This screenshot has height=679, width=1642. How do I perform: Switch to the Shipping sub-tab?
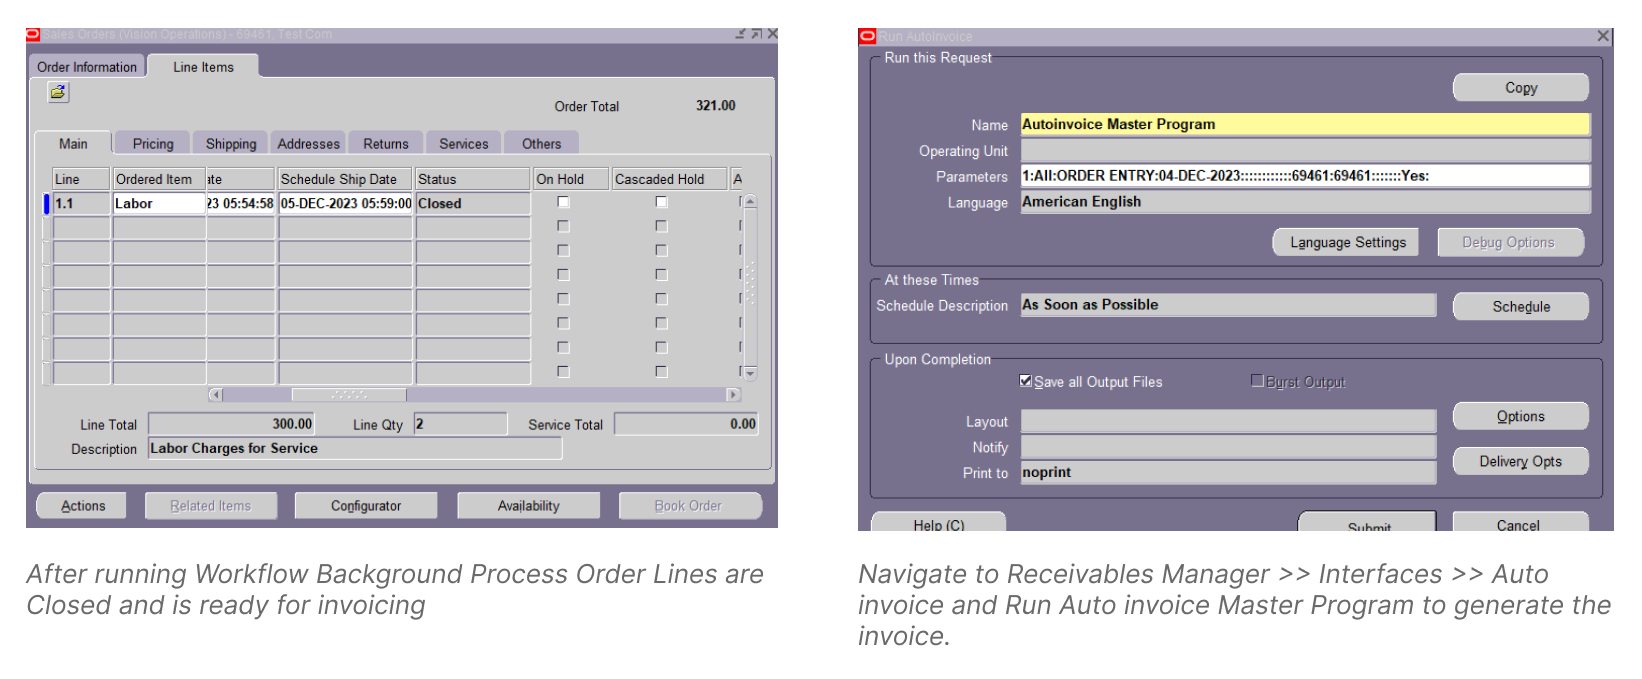231,143
